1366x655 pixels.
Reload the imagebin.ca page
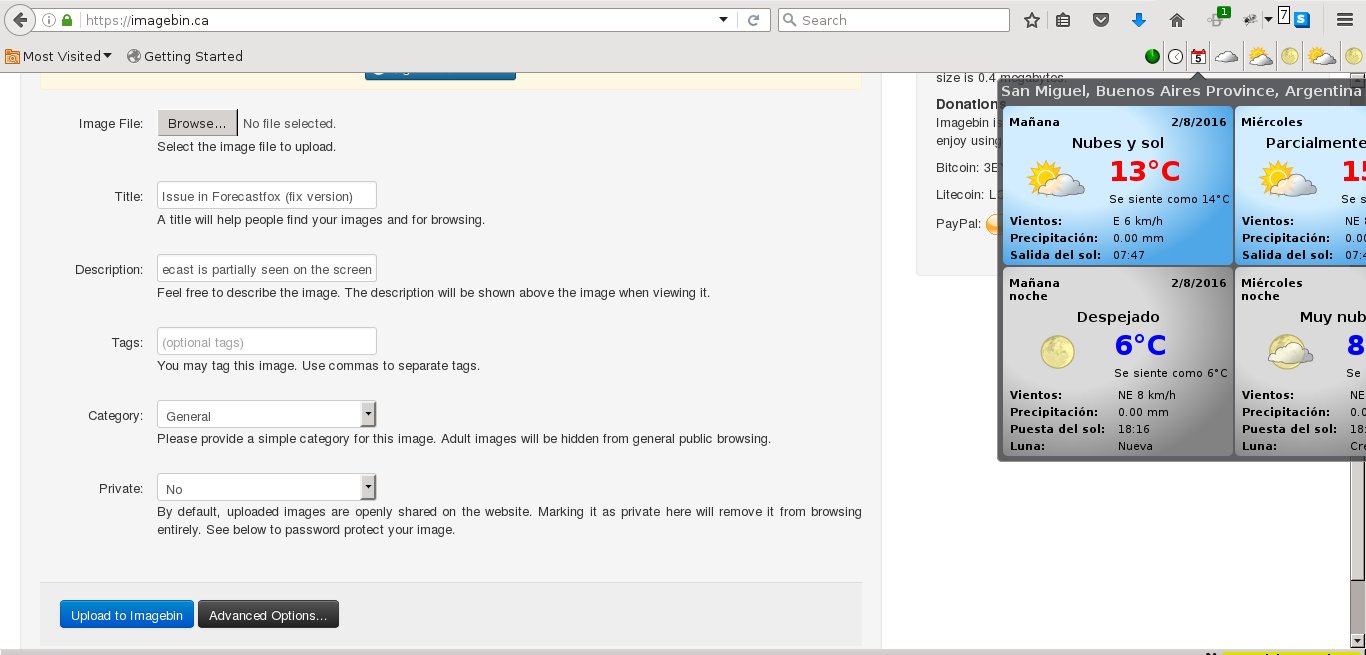coord(754,20)
